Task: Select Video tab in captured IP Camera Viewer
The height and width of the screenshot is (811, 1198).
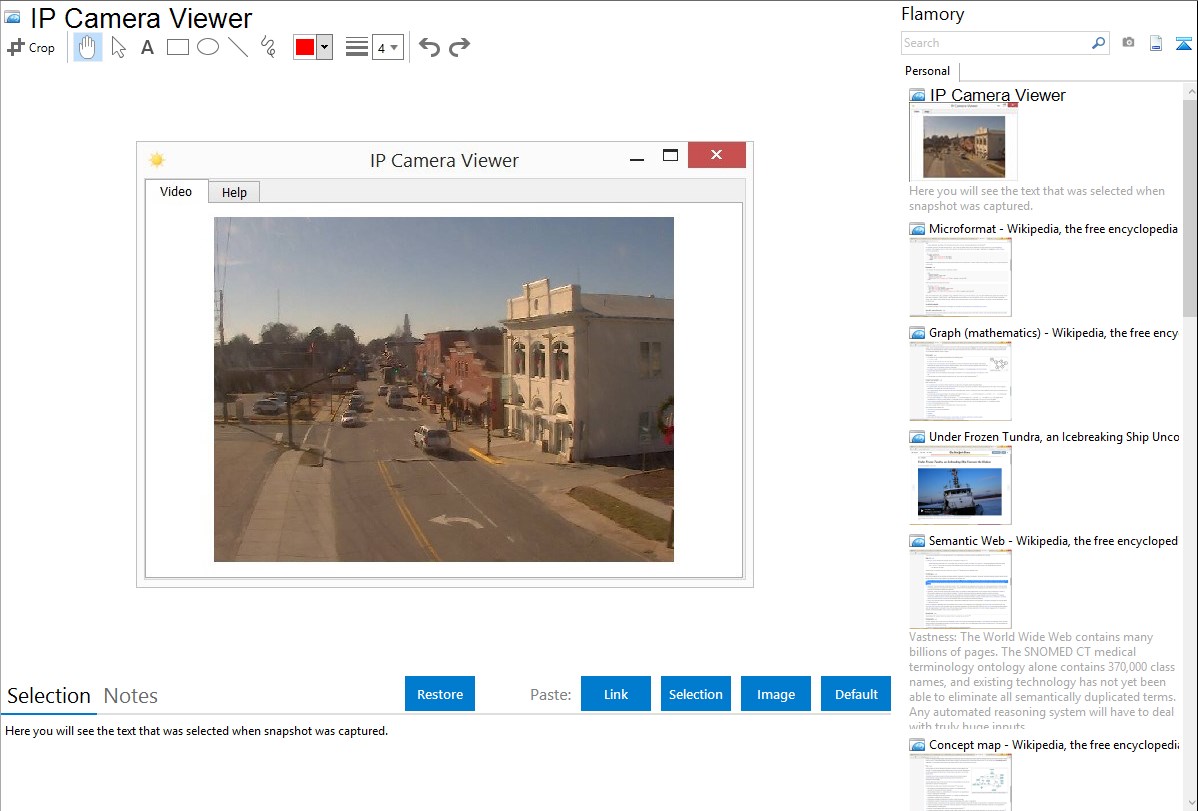Action: point(176,192)
